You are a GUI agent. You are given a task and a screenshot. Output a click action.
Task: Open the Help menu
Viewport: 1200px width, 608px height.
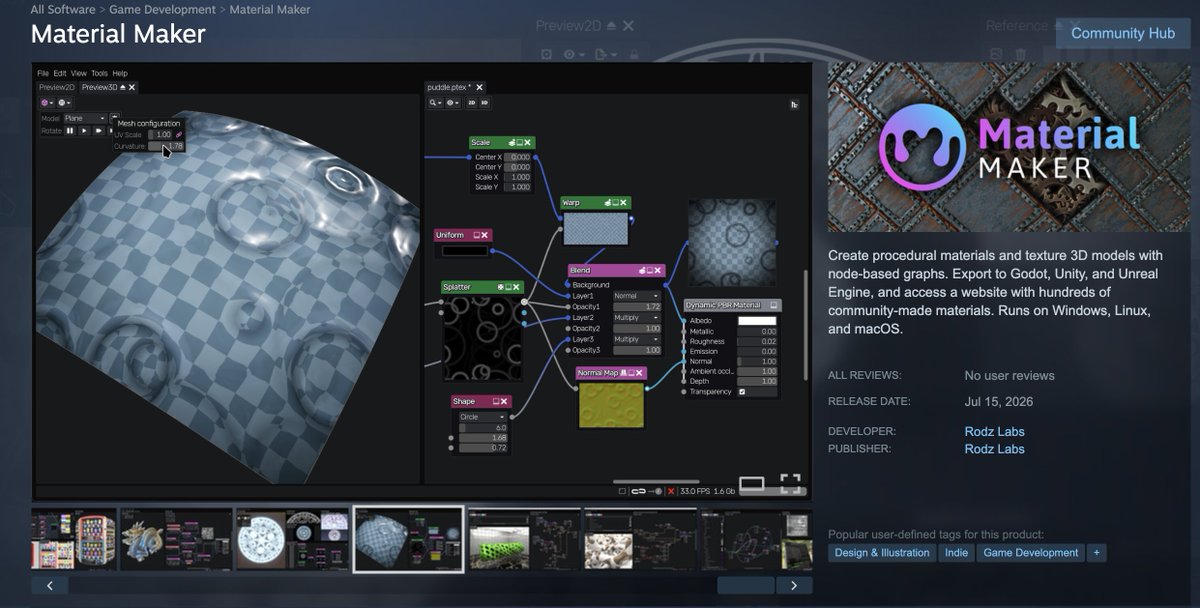pos(120,73)
